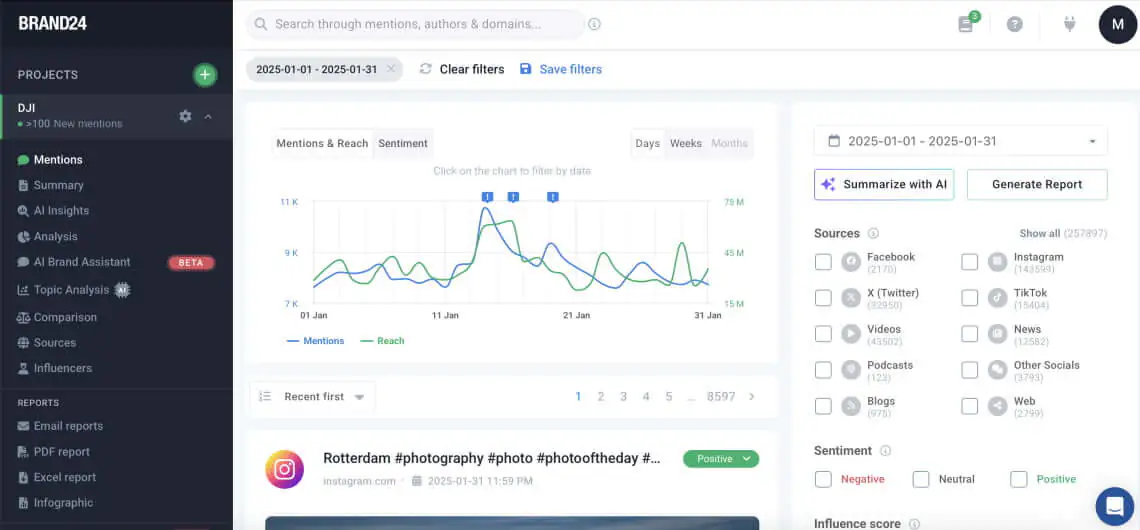This screenshot has height=530, width=1140.
Task: Check the X (Twitter) source checkbox
Action: pos(823,298)
